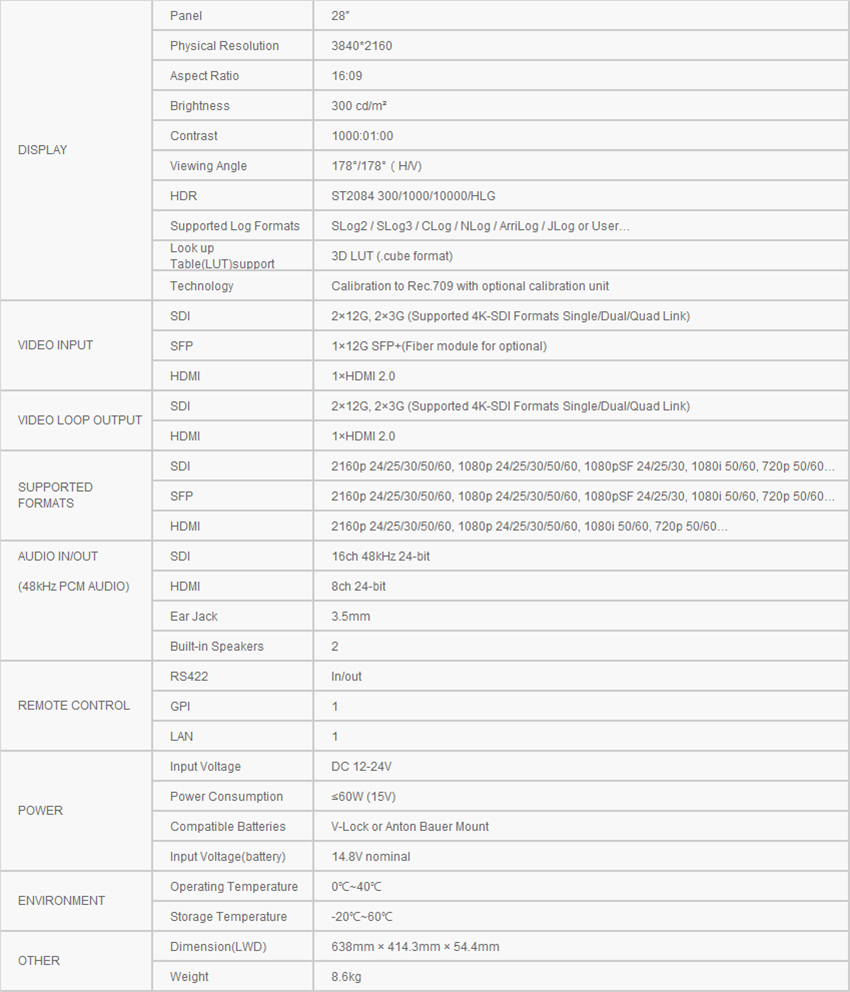The image size is (850, 992).
Task: Select the Physical Resolution value 3840*2160
Action: [362, 46]
